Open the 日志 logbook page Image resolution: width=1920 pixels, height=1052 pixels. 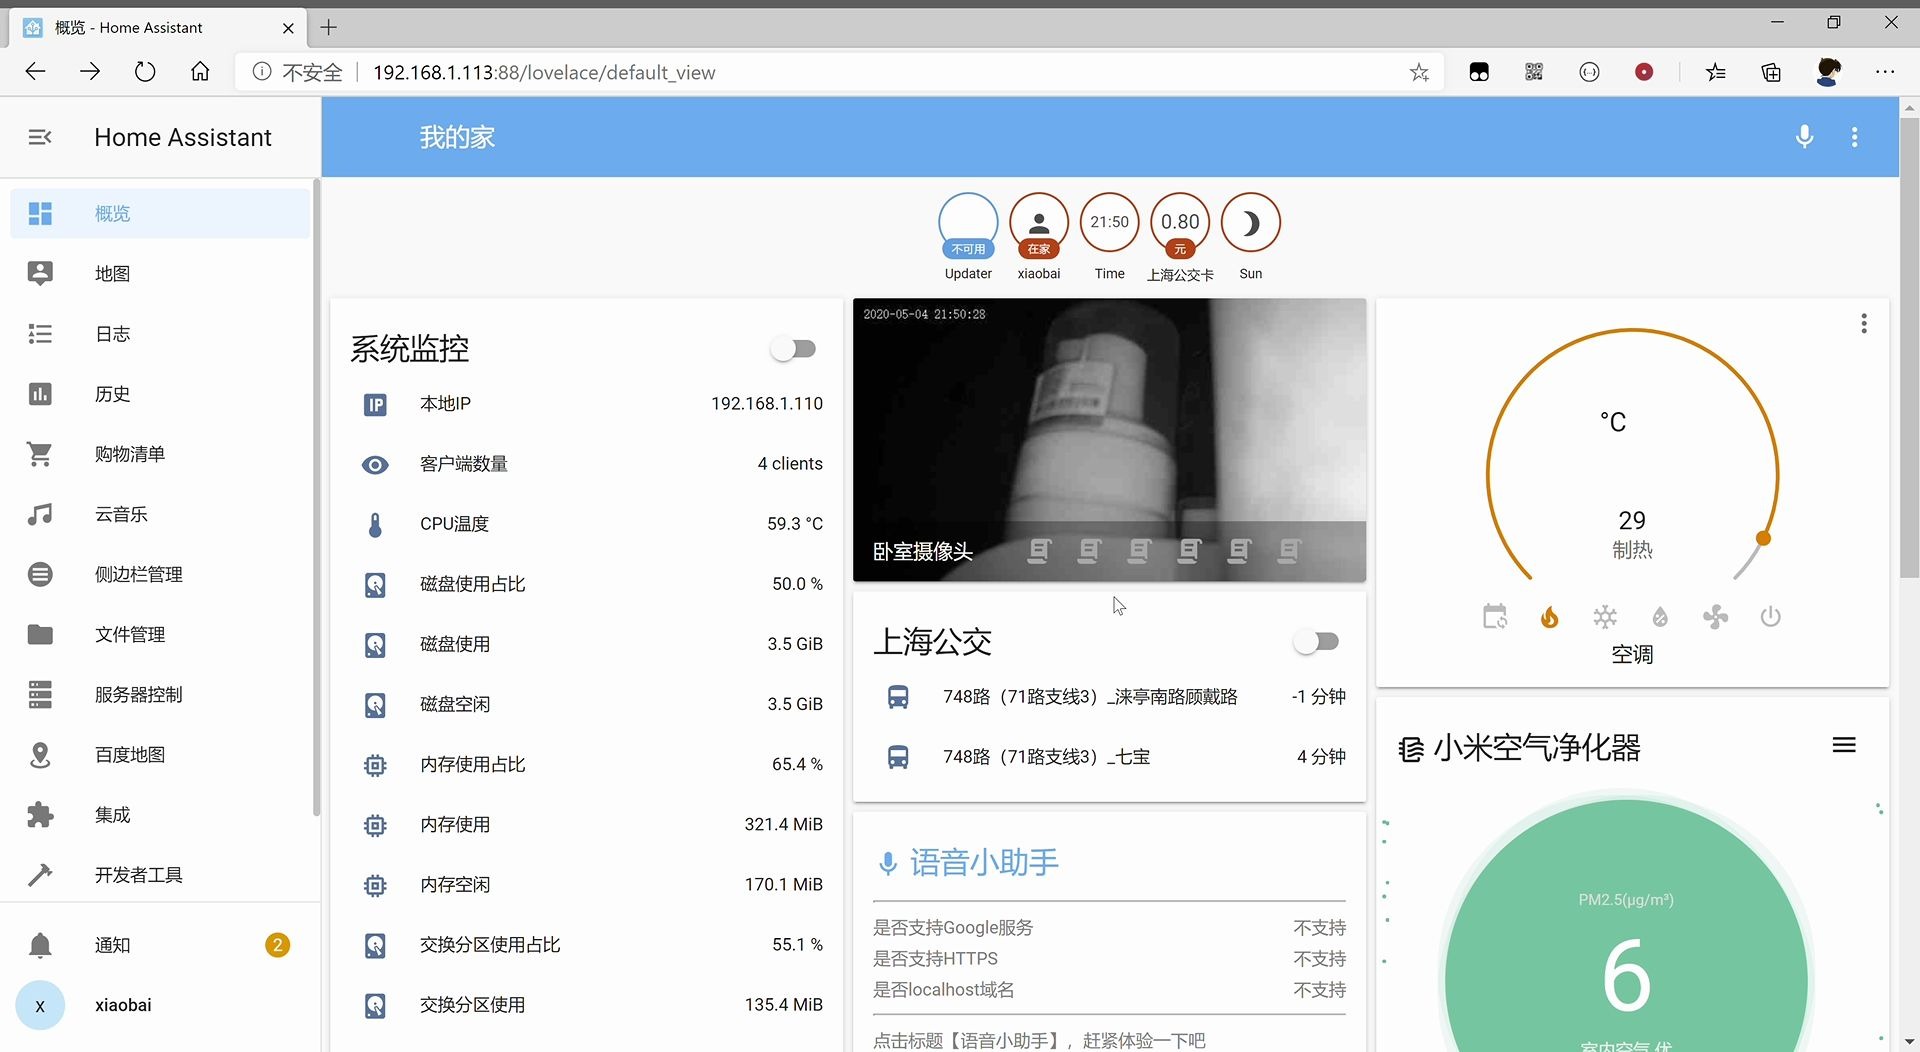point(160,333)
